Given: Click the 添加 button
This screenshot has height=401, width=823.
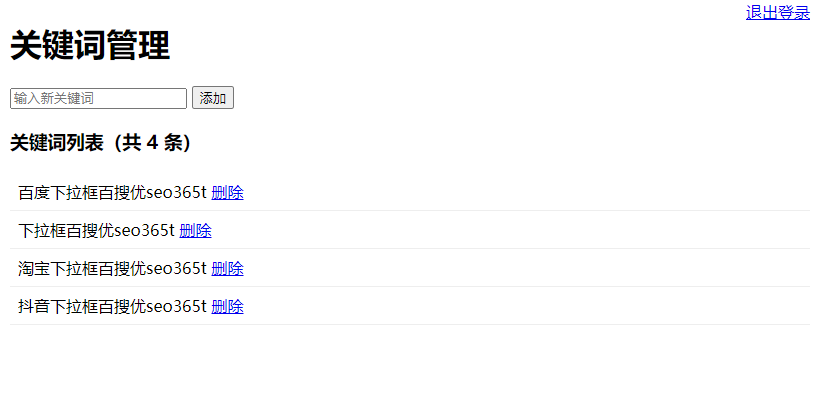Looking at the screenshot, I should click(x=213, y=98).
